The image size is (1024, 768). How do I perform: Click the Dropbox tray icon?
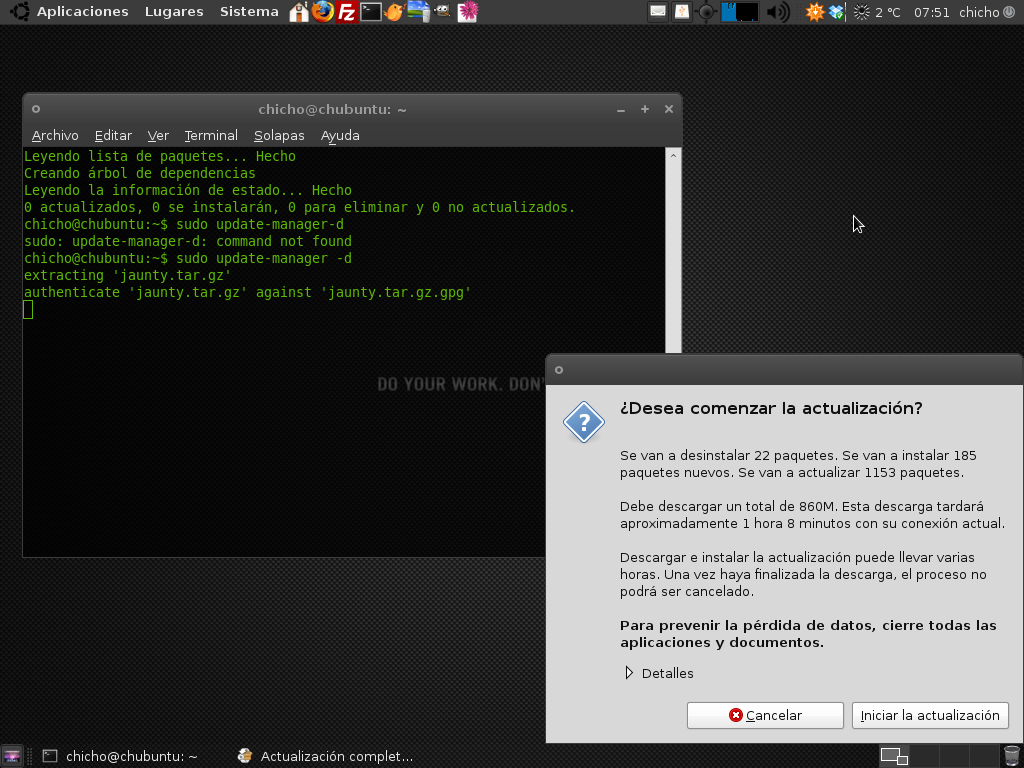(x=837, y=12)
